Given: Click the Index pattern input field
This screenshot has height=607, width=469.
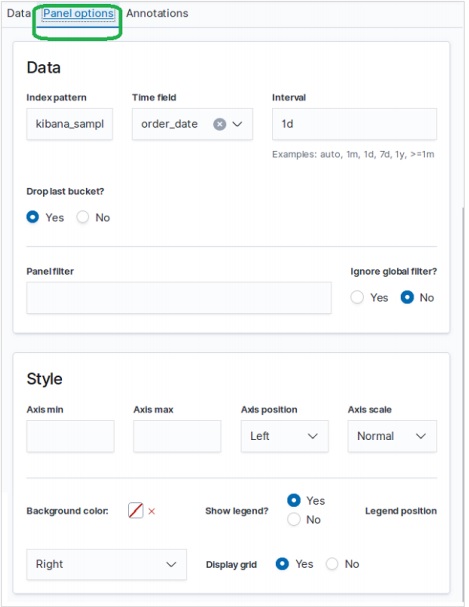Looking at the screenshot, I should pos(70,124).
